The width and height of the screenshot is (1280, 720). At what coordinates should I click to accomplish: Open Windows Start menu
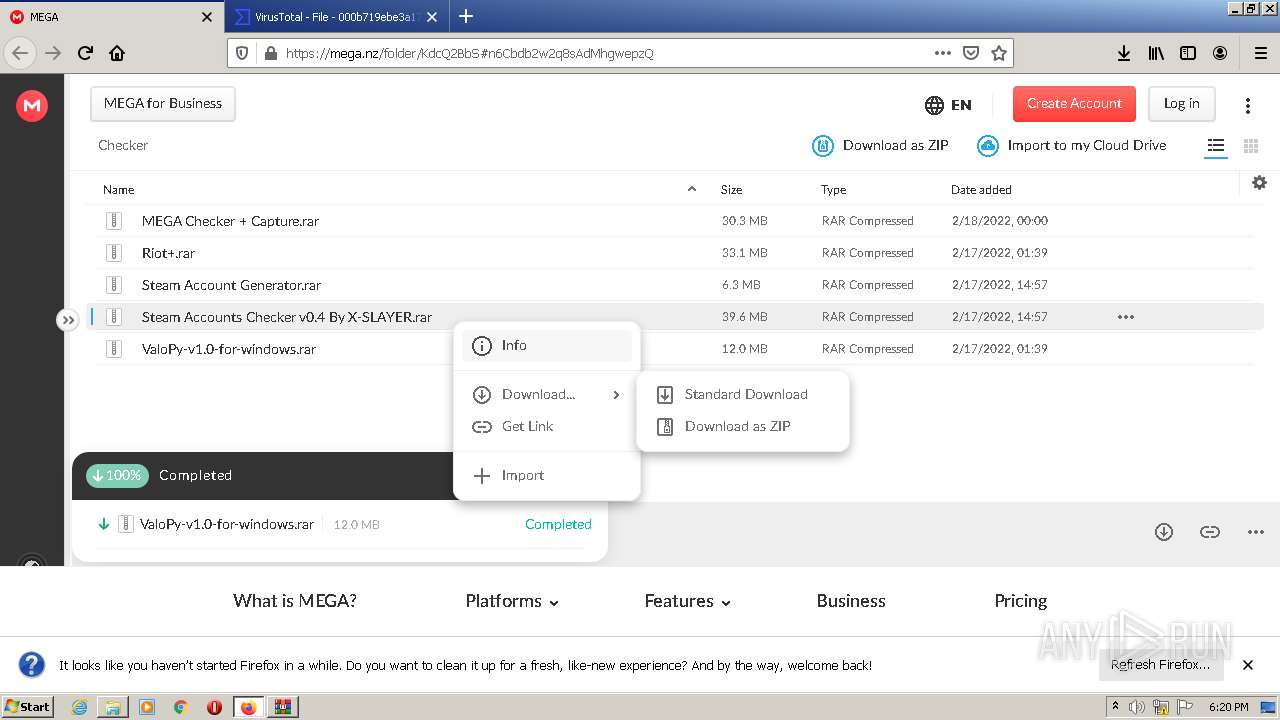pyautogui.click(x=28, y=706)
